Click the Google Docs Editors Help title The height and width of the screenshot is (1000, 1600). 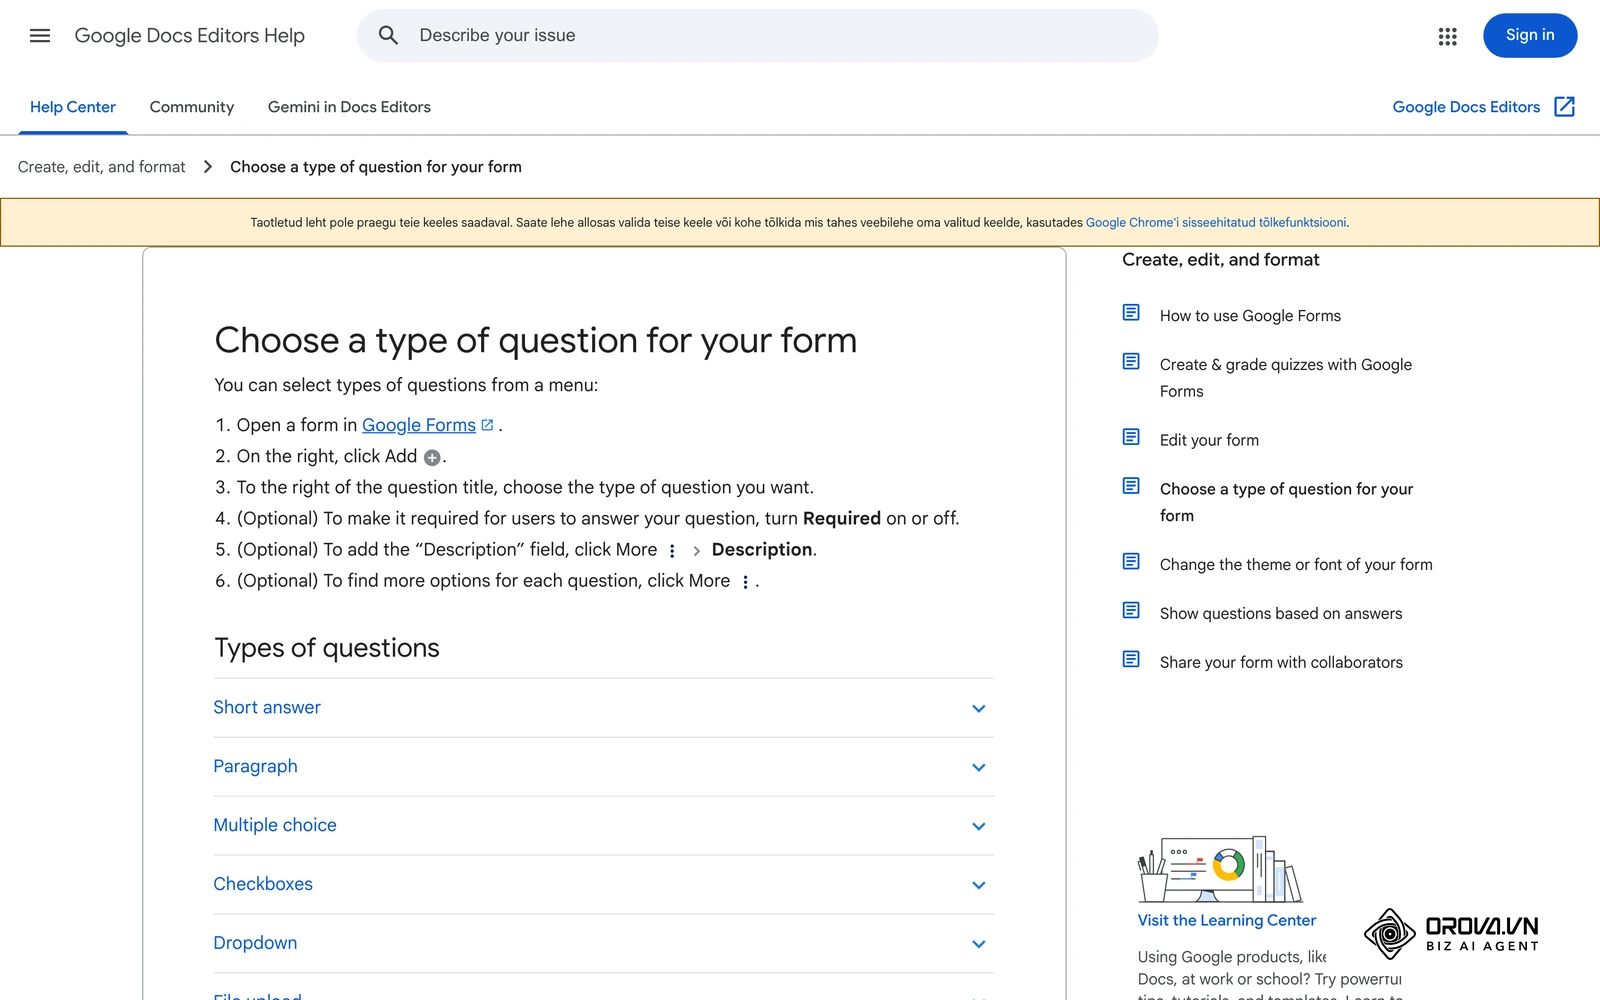tap(190, 36)
